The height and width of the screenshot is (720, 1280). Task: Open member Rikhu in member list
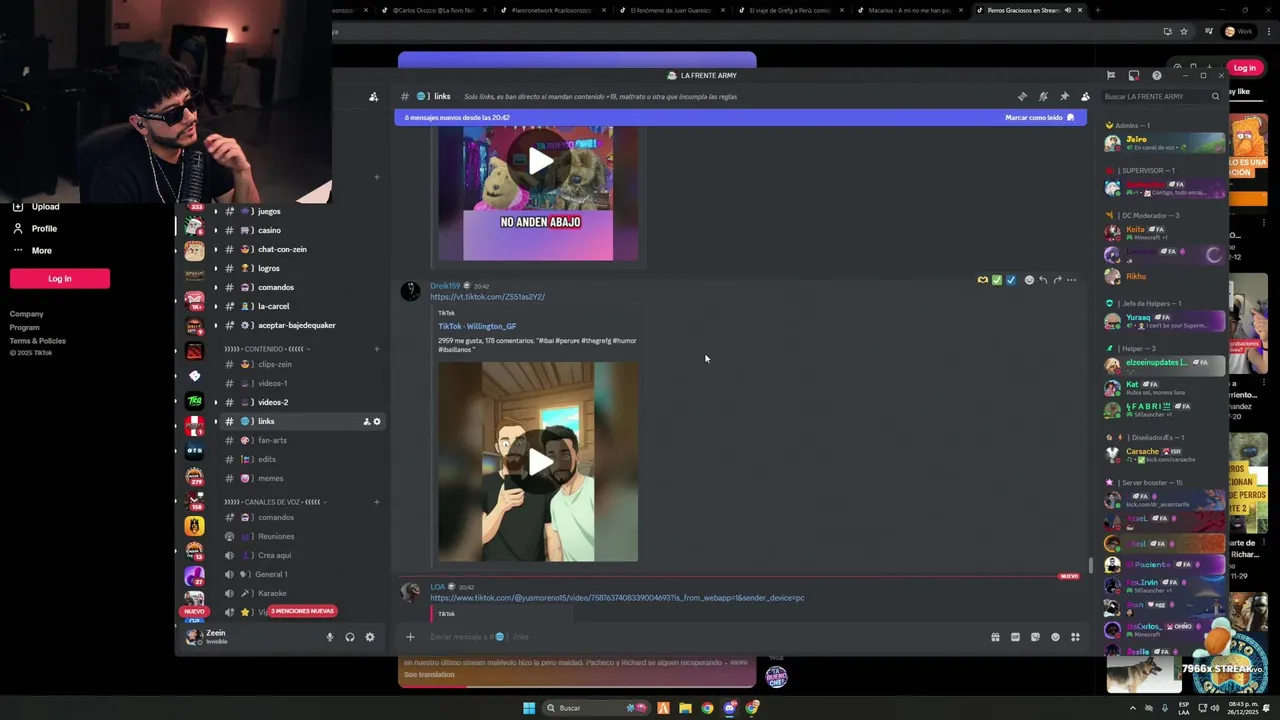(x=1165, y=276)
